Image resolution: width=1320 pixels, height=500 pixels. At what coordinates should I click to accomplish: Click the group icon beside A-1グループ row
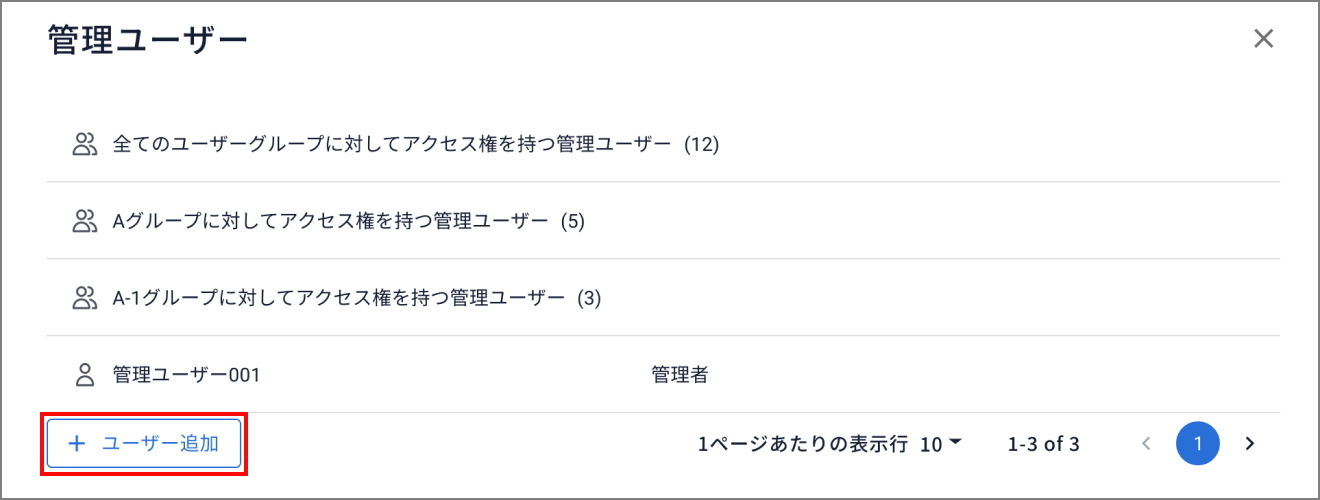click(84, 297)
